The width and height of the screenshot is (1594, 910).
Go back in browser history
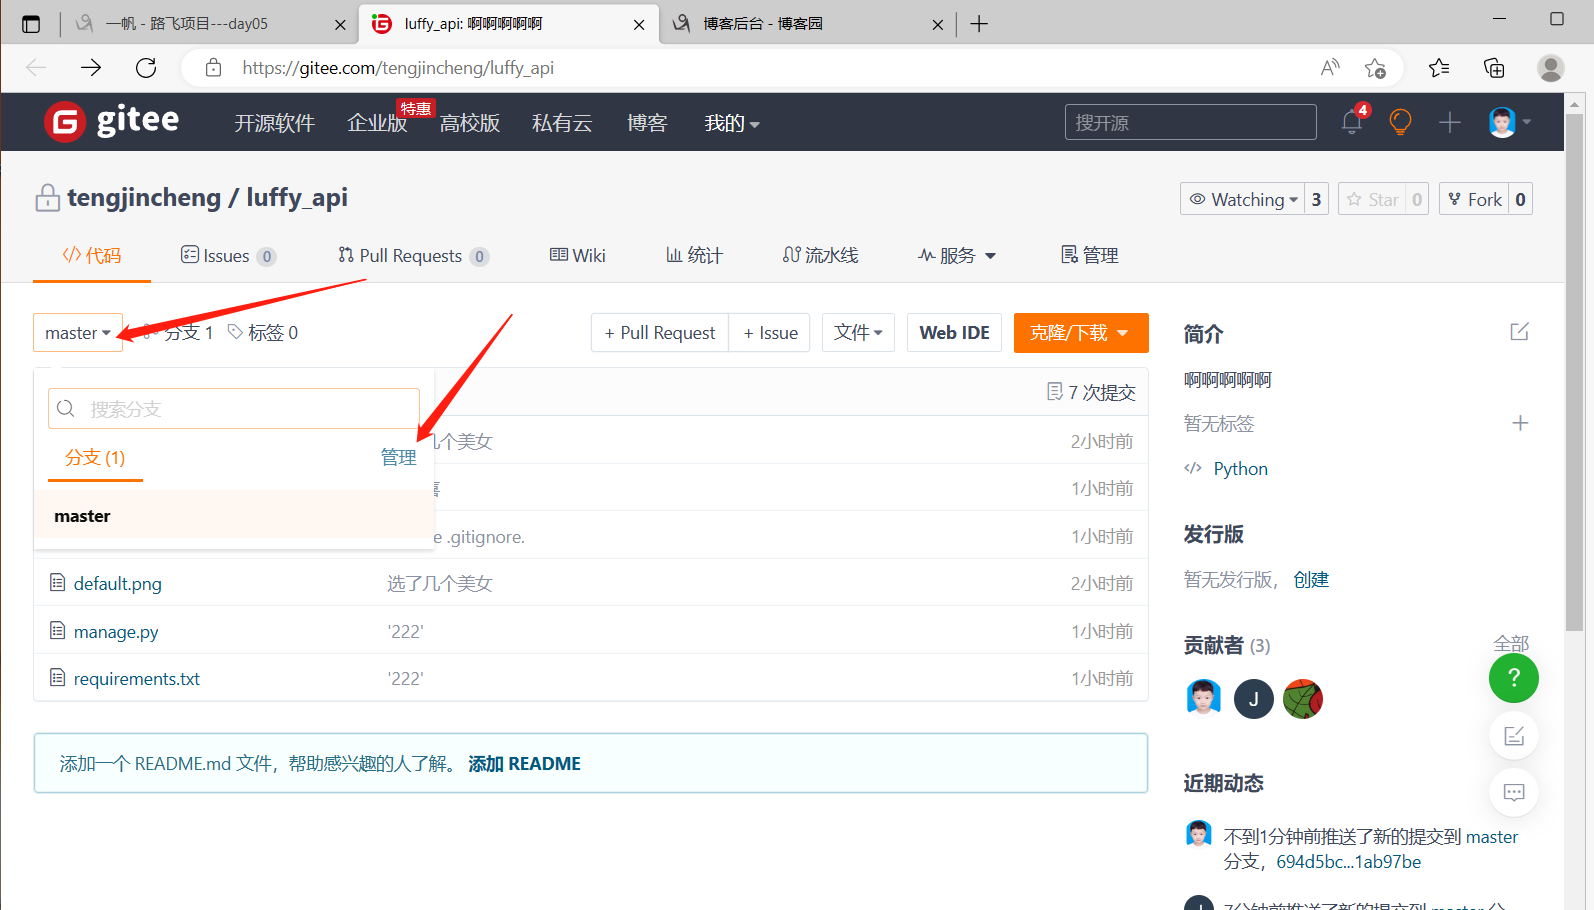pyautogui.click(x=36, y=68)
